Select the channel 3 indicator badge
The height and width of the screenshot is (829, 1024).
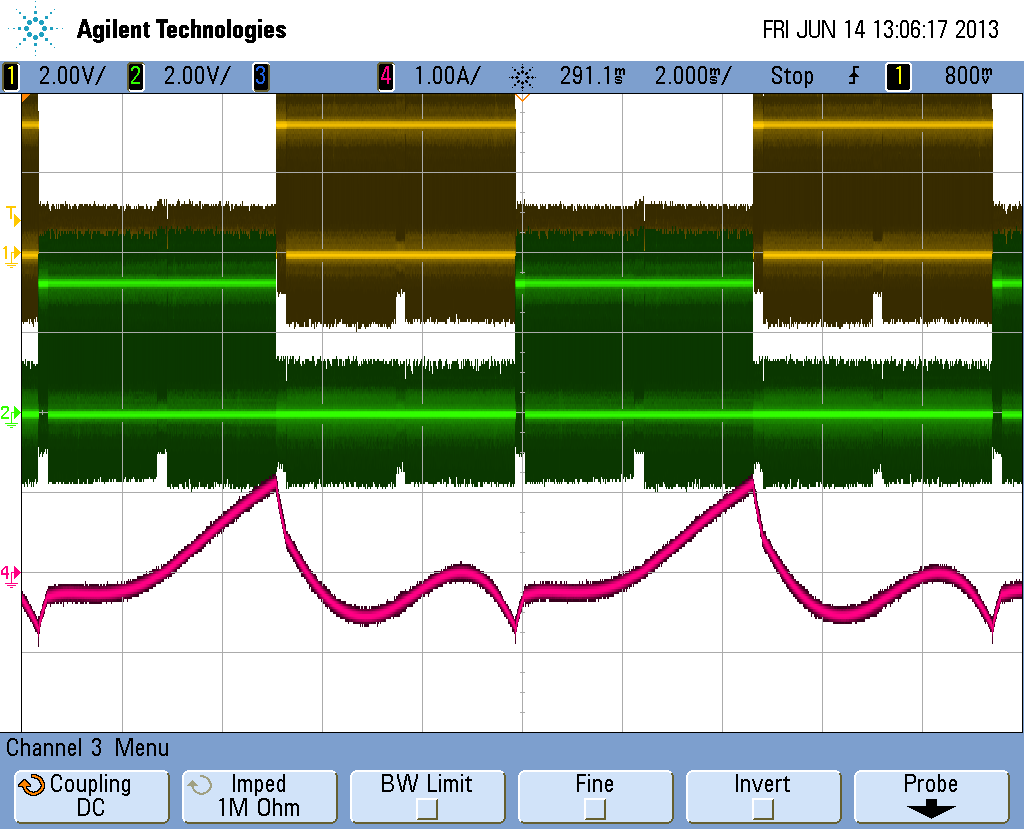tap(261, 76)
